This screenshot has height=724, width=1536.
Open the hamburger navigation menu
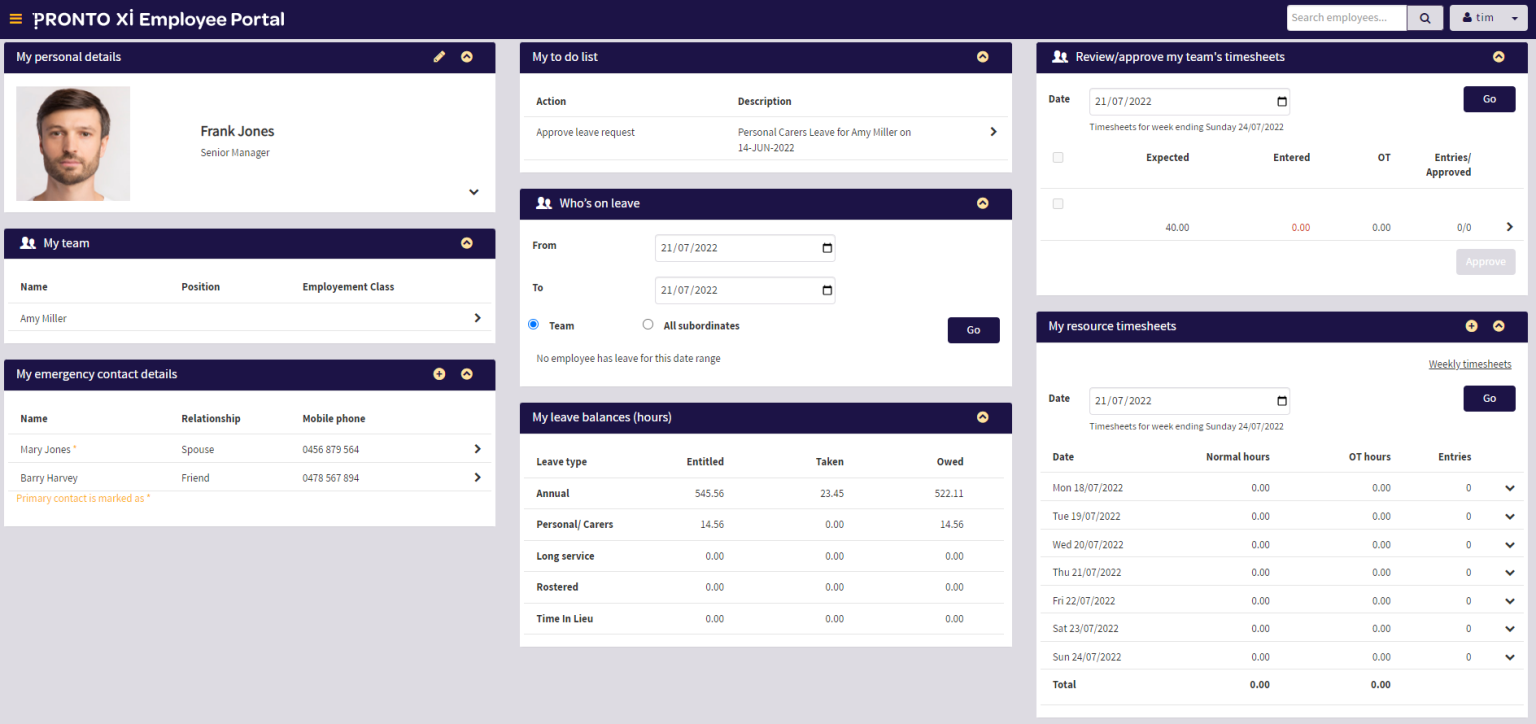click(15, 17)
